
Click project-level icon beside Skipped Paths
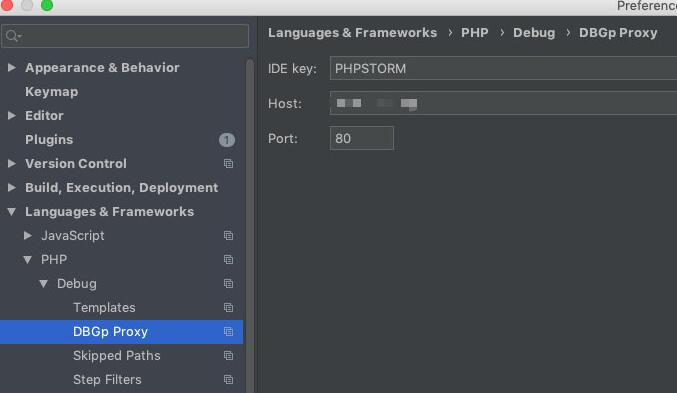pyautogui.click(x=228, y=355)
